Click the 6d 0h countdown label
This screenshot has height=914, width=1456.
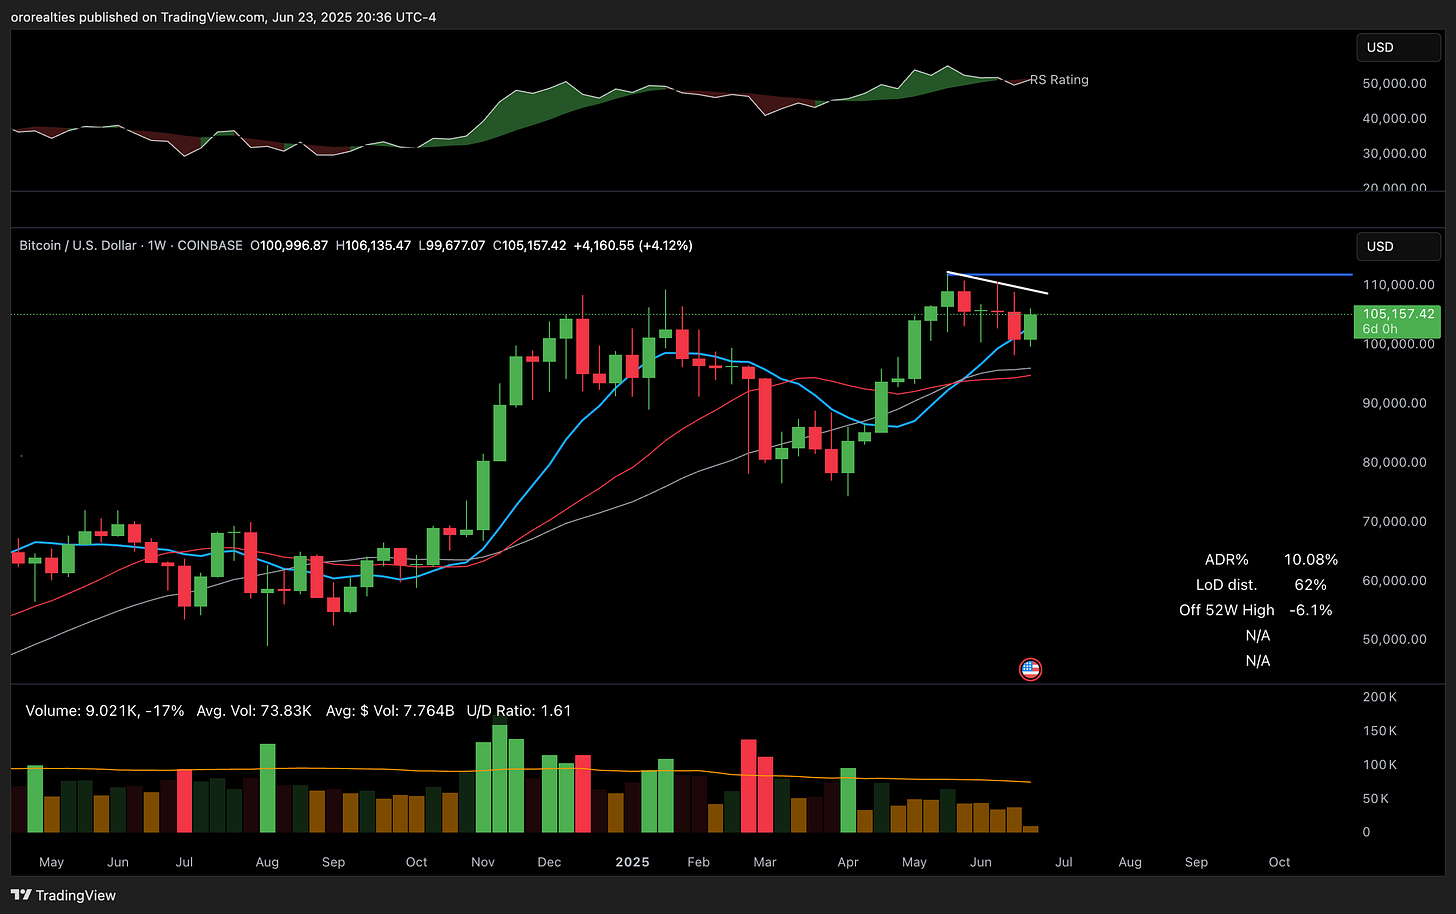1380,329
